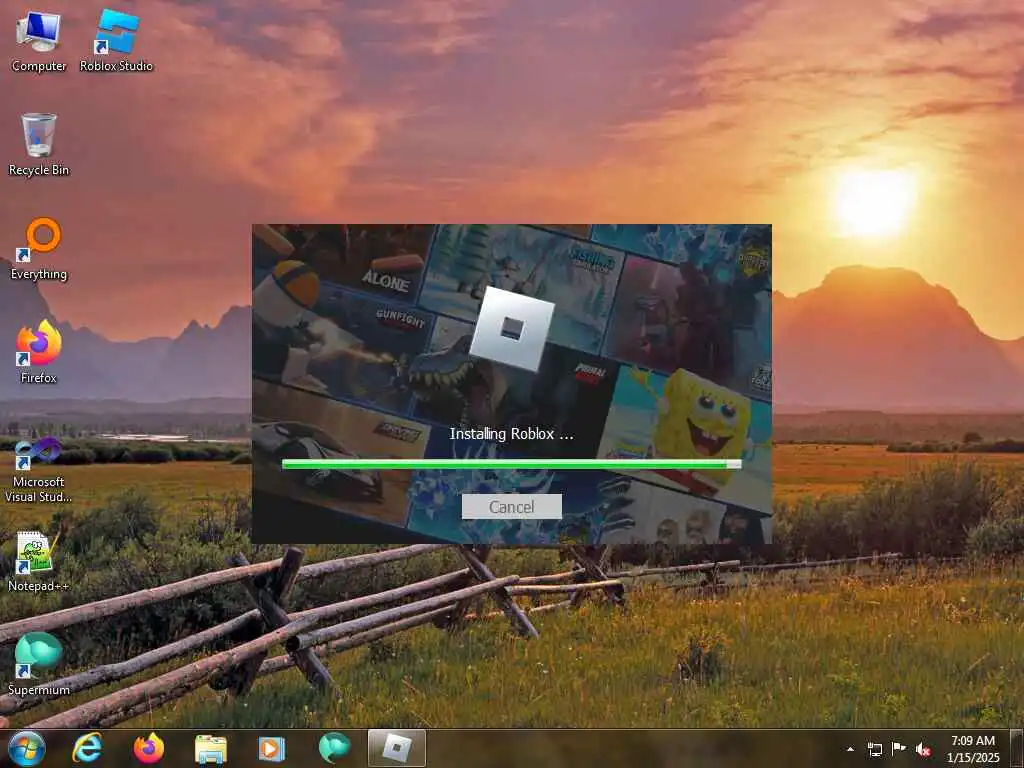Open the Windows Start menu
This screenshot has height=768, width=1024.
tap(27, 748)
